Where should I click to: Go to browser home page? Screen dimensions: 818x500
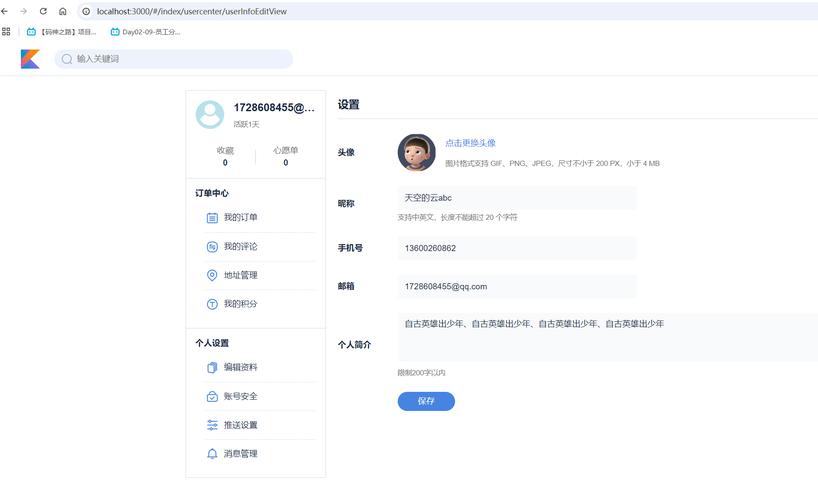pyautogui.click(x=63, y=11)
